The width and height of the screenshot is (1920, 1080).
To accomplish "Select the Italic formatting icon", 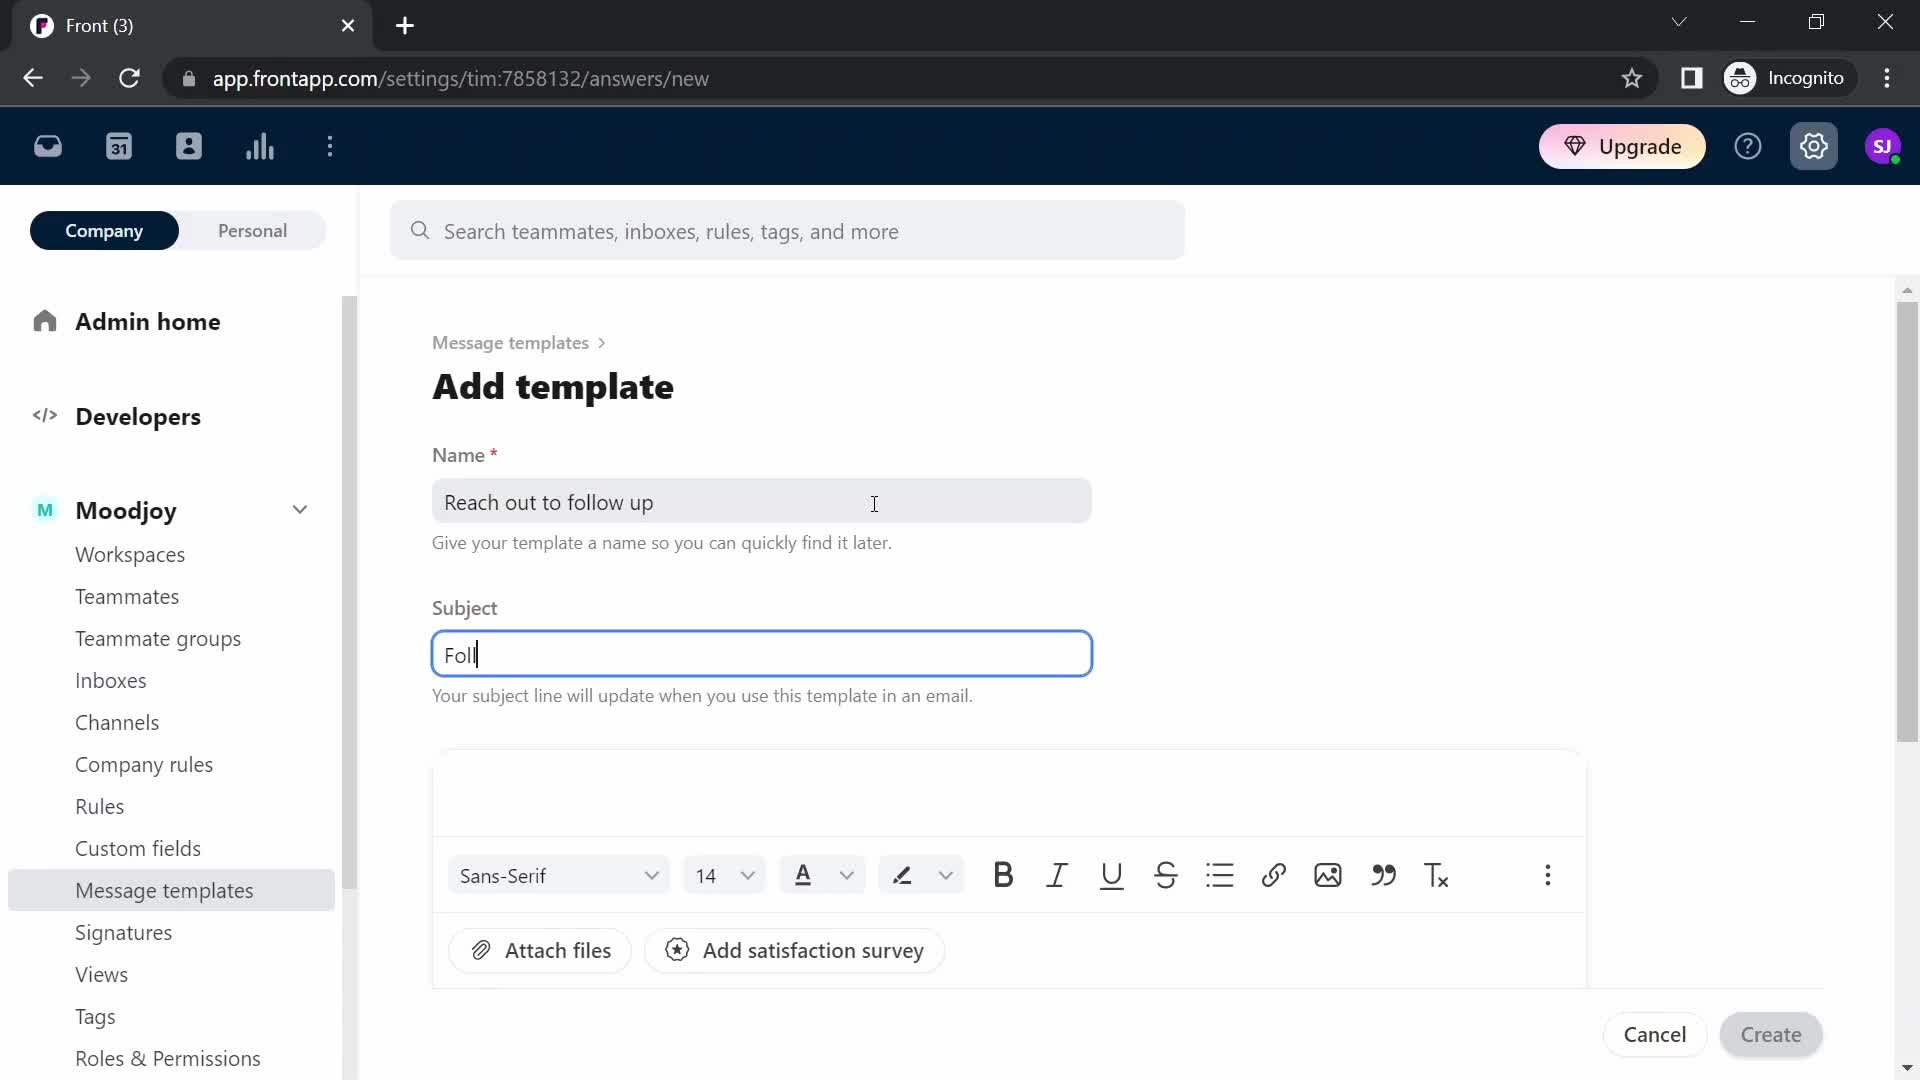I will click(1059, 876).
